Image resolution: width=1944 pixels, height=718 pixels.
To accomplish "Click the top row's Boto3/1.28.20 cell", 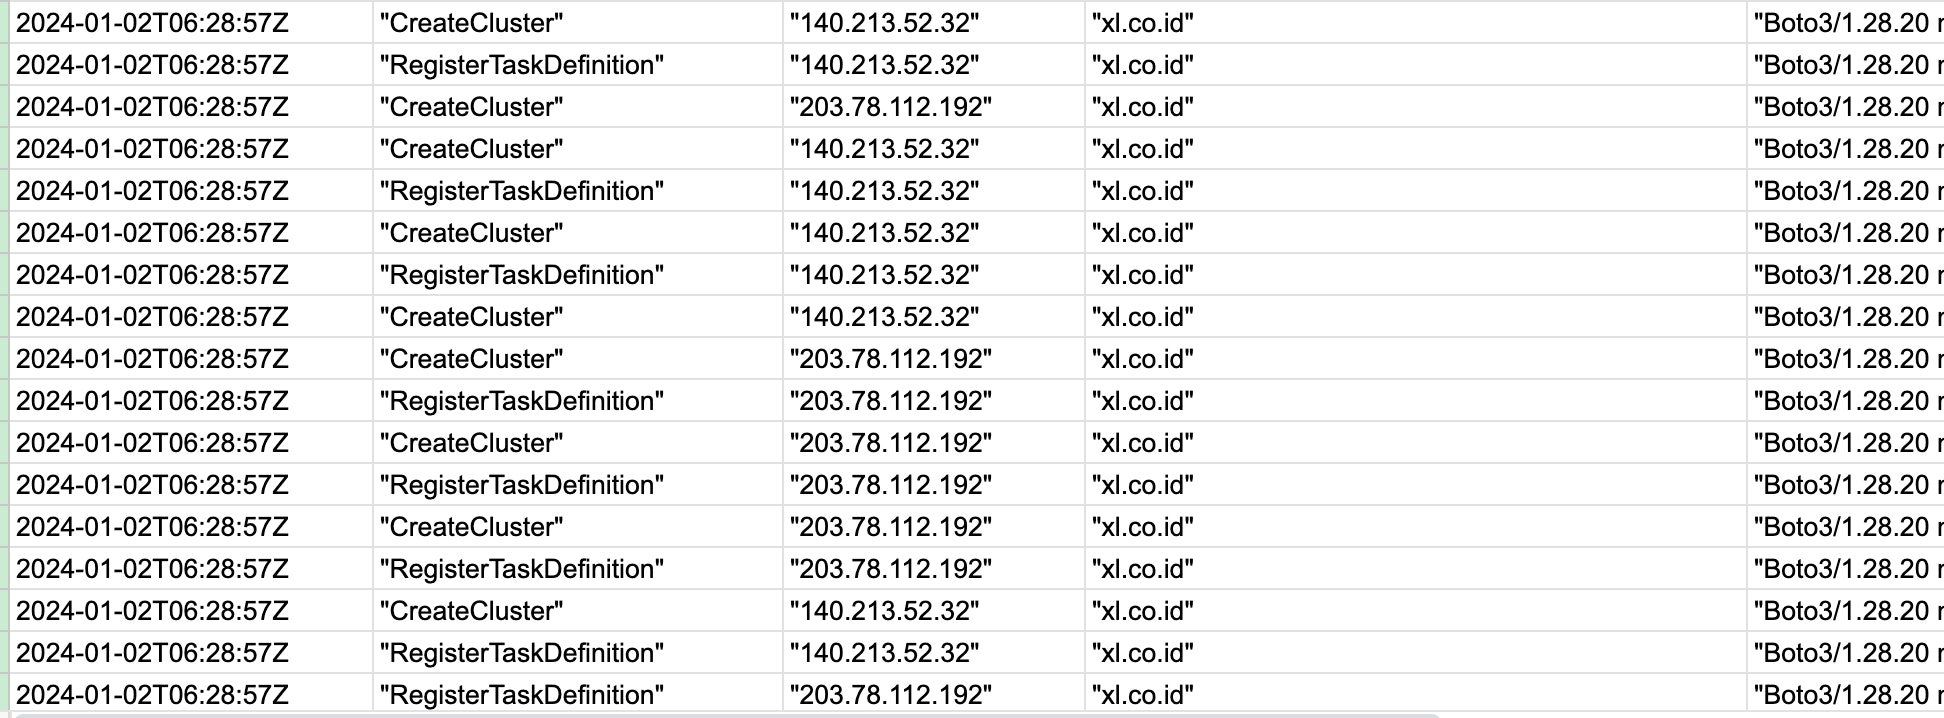I will coord(1846,23).
